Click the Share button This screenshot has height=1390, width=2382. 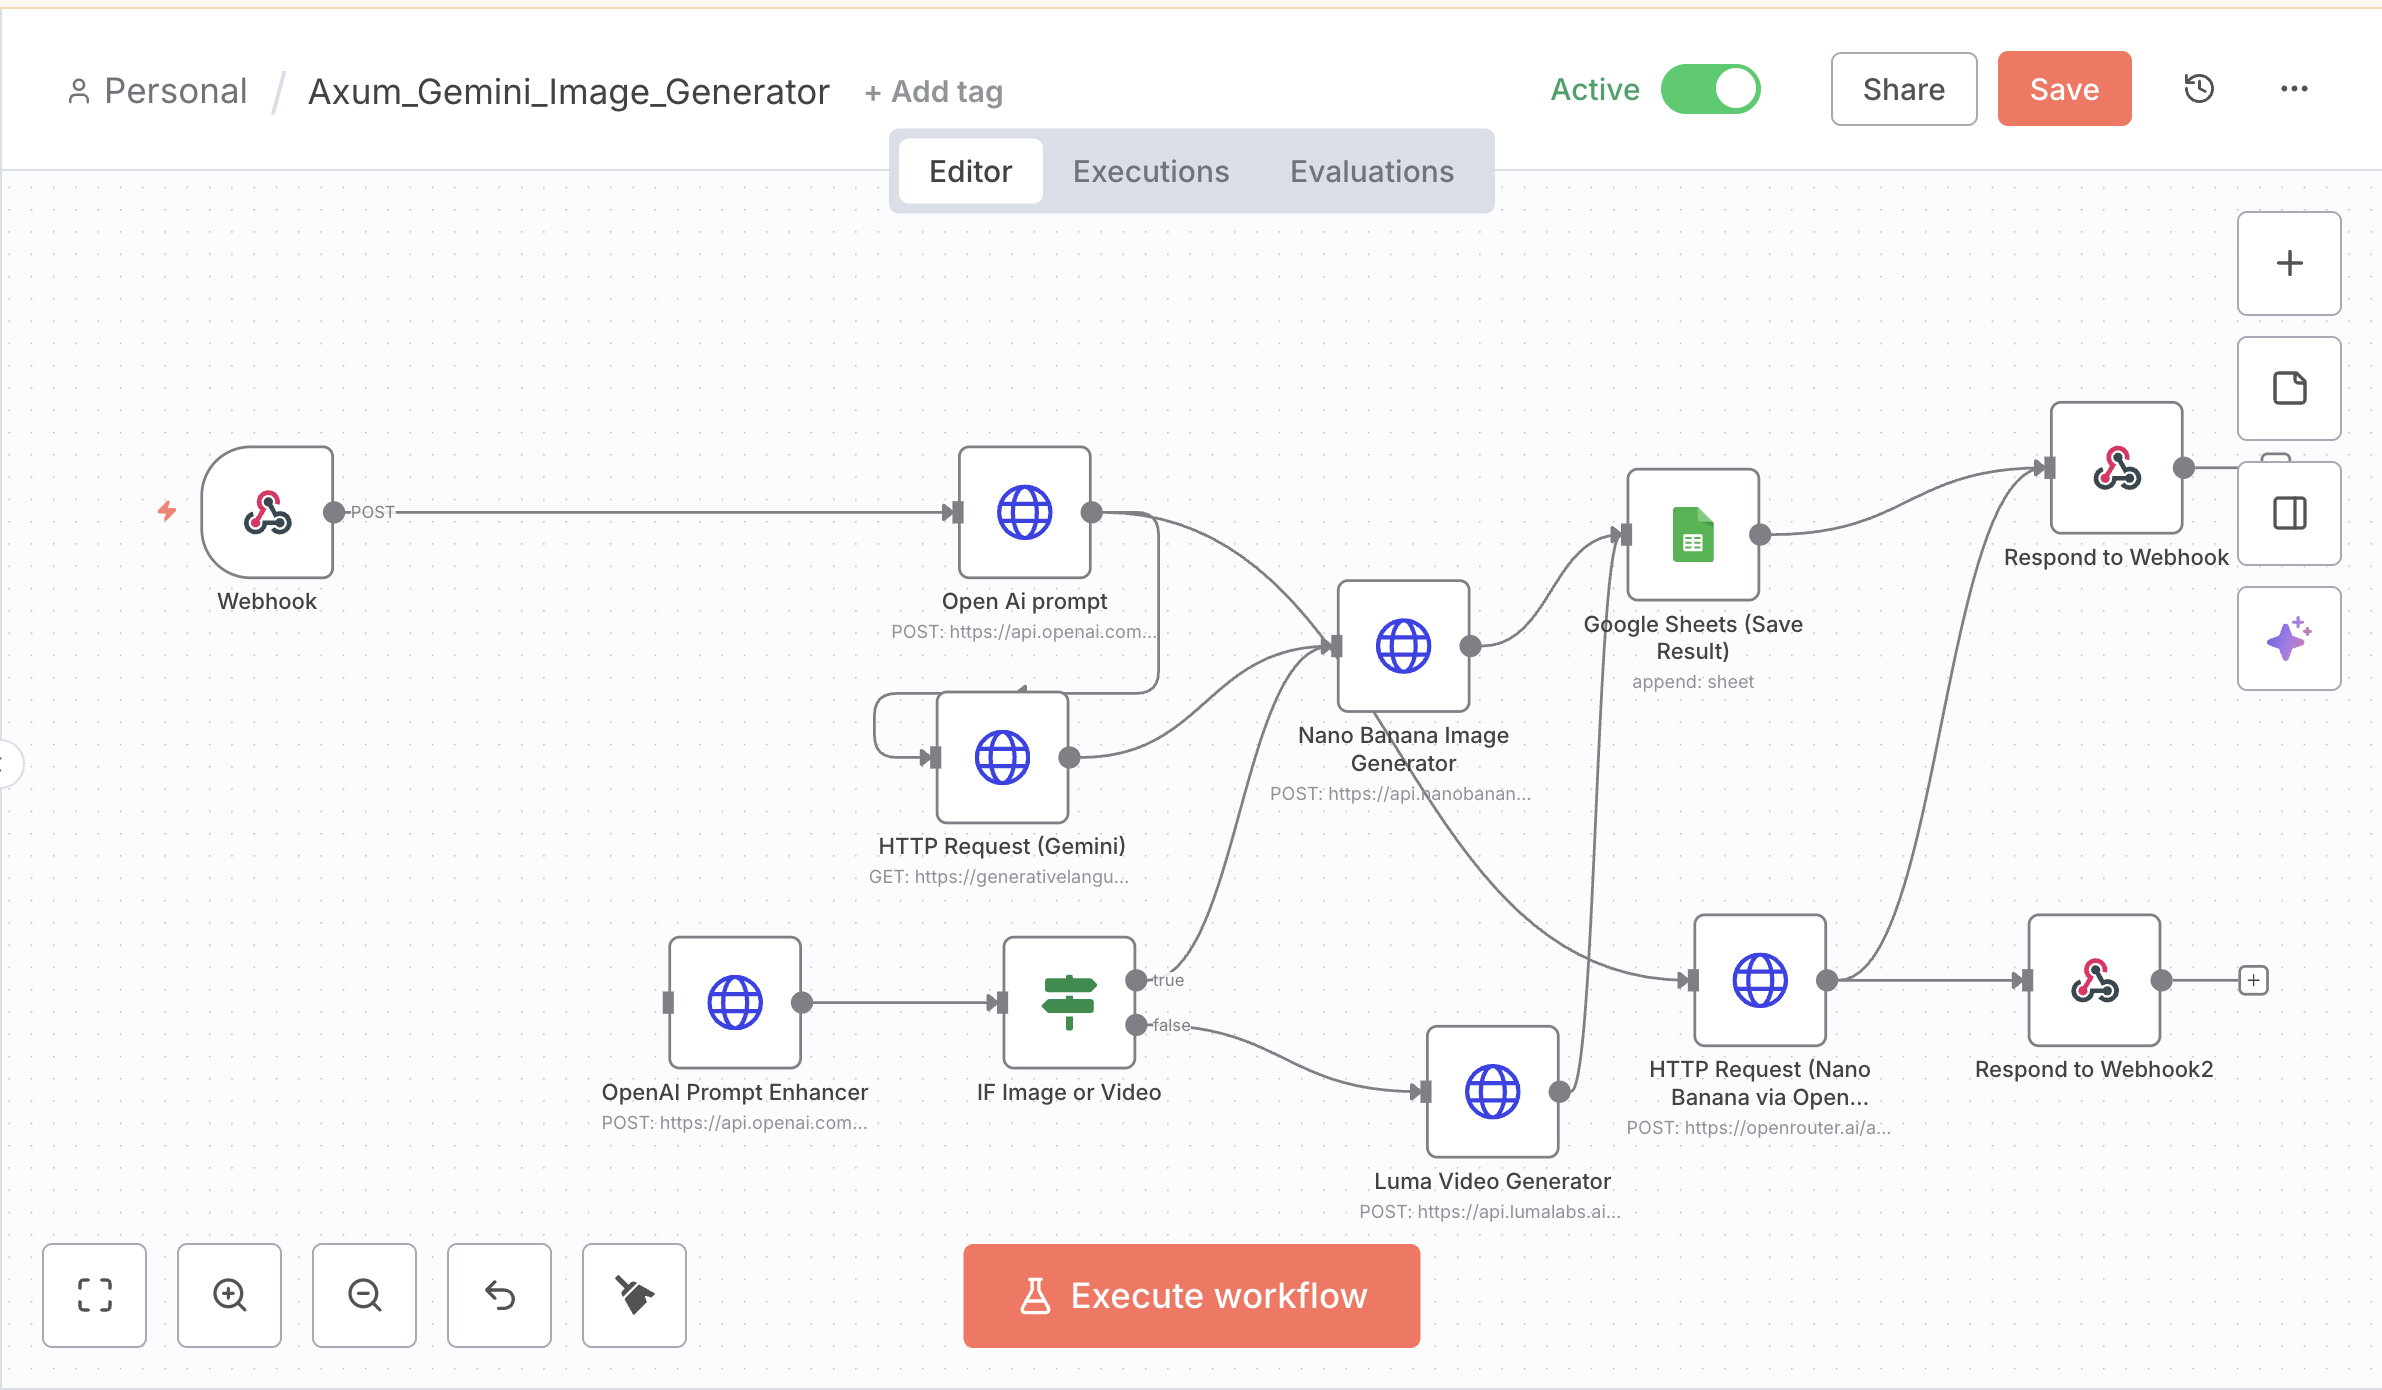(1903, 89)
